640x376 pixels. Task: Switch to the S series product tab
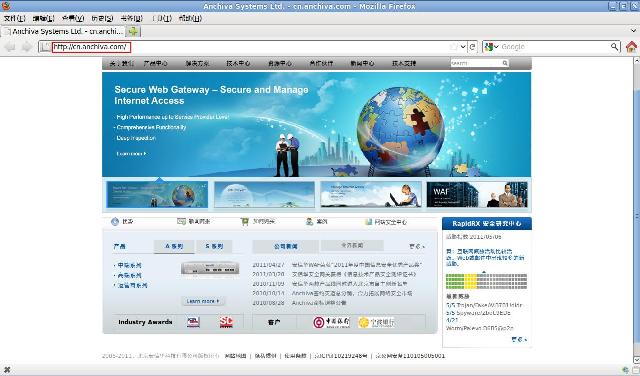click(x=214, y=246)
